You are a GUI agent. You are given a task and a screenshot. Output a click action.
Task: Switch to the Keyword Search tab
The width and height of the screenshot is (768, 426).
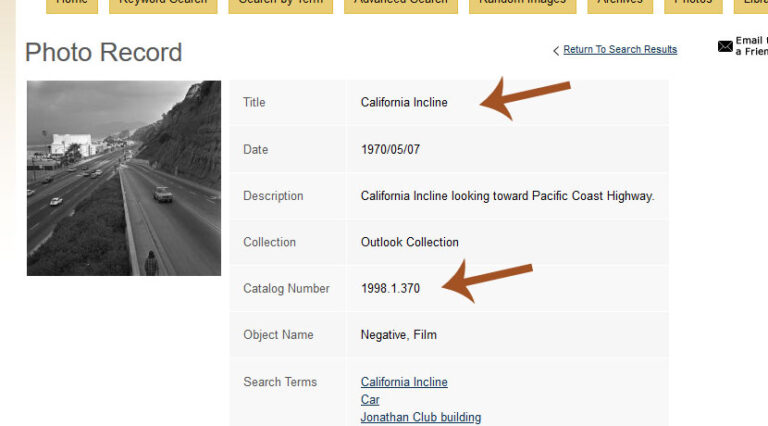163,5
